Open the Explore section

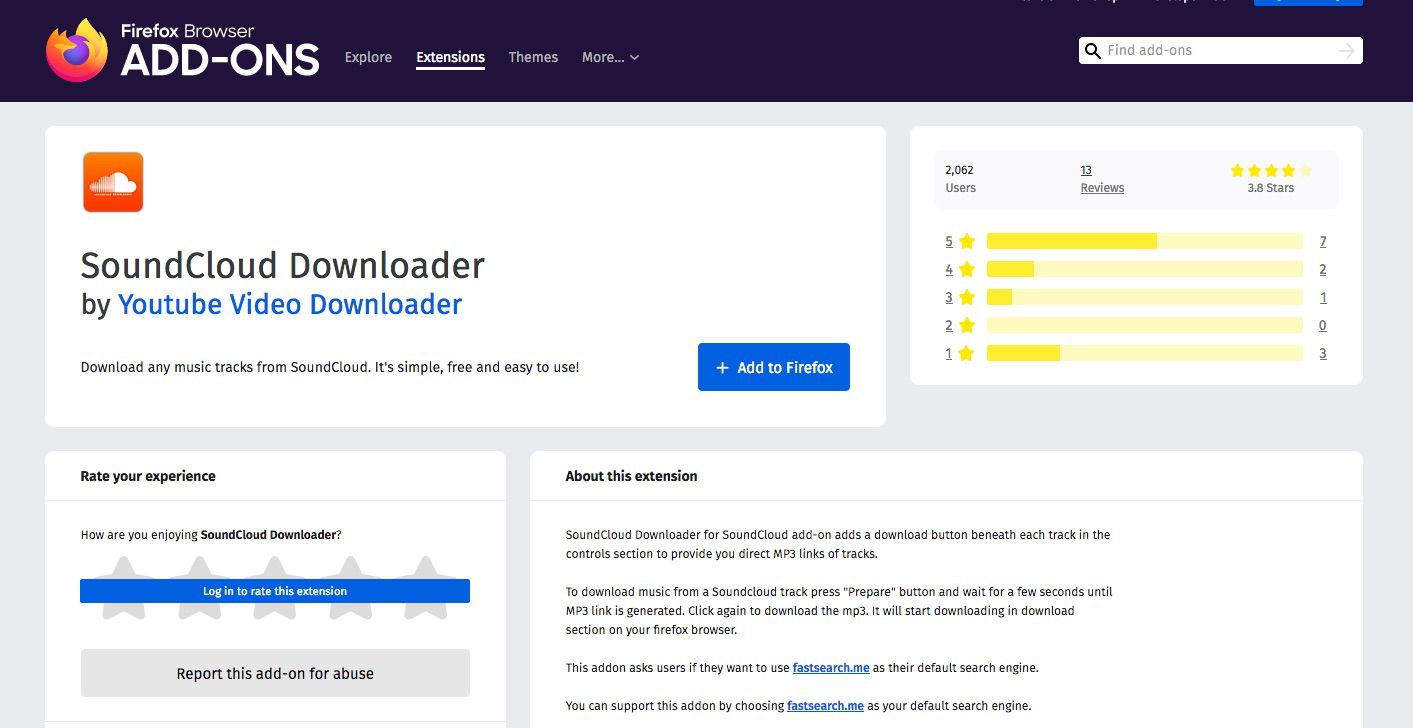[368, 57]
